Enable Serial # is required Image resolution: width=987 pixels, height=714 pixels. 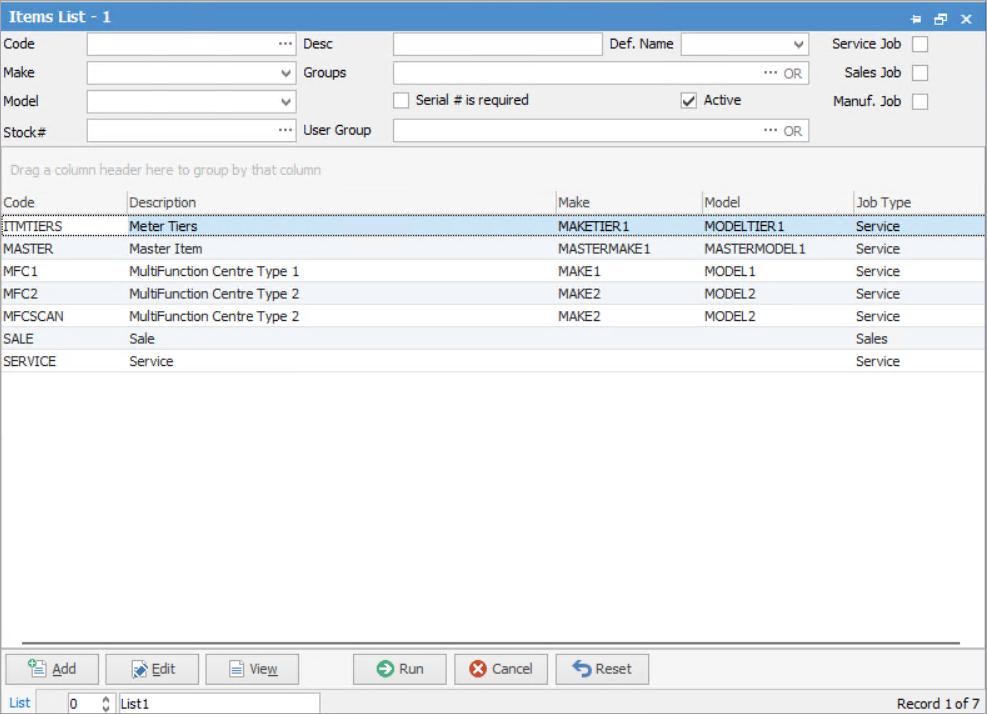click(401, 100)
